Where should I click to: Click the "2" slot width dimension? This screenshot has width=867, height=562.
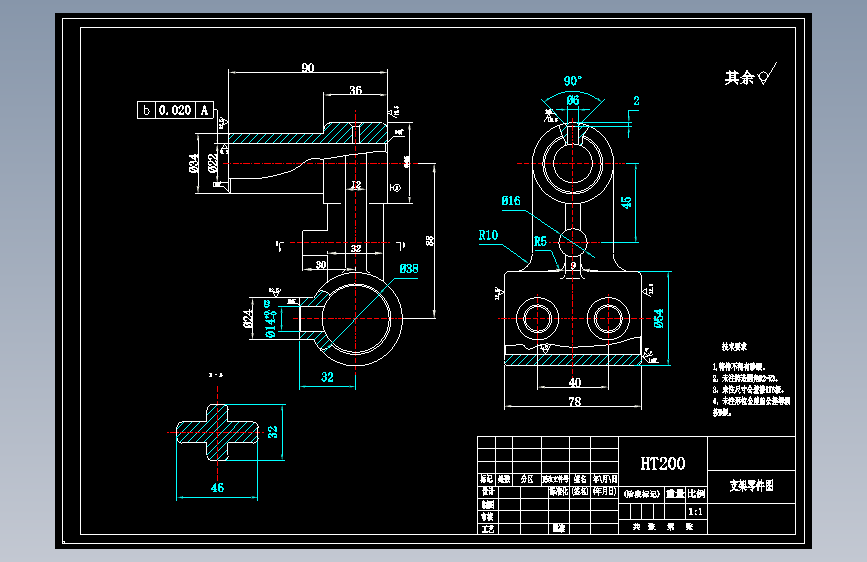coord(636,101)
